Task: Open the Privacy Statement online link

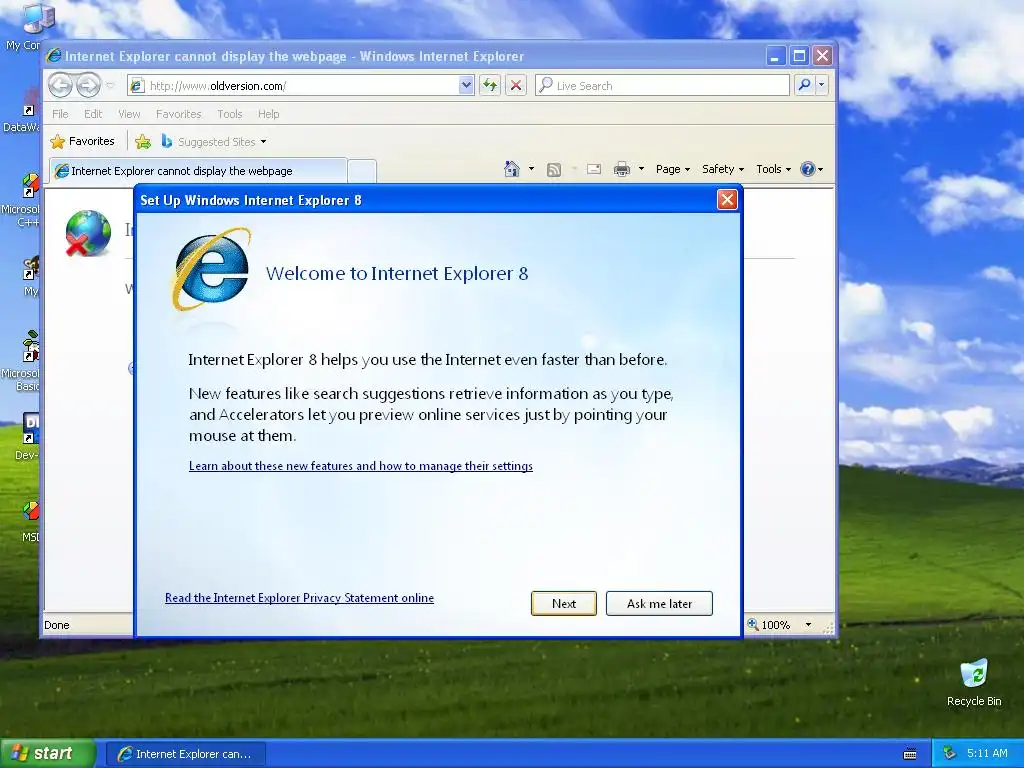Action: 299,598
